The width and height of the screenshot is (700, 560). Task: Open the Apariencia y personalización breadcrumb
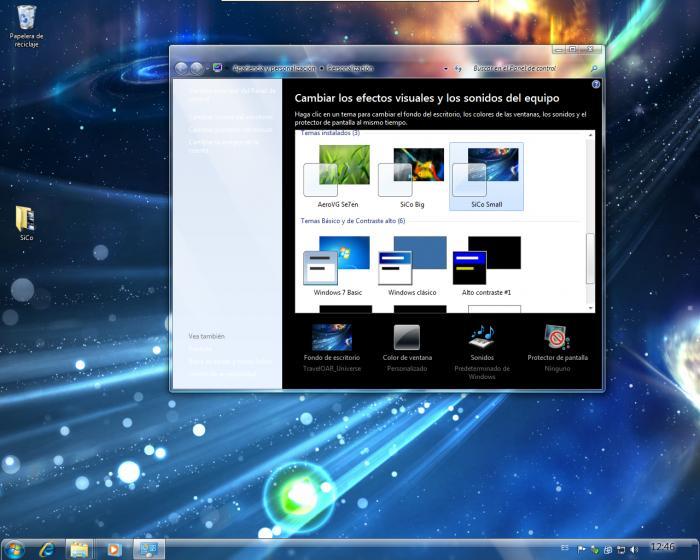tap(274, 68)
